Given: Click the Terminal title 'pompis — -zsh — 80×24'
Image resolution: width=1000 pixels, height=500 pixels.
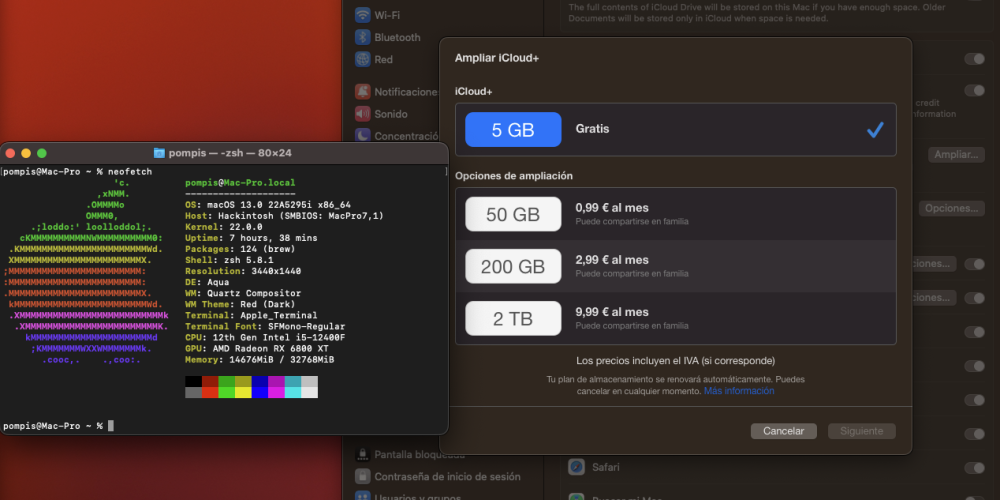Looking at the screenshot, I should [x=230, y=153].
